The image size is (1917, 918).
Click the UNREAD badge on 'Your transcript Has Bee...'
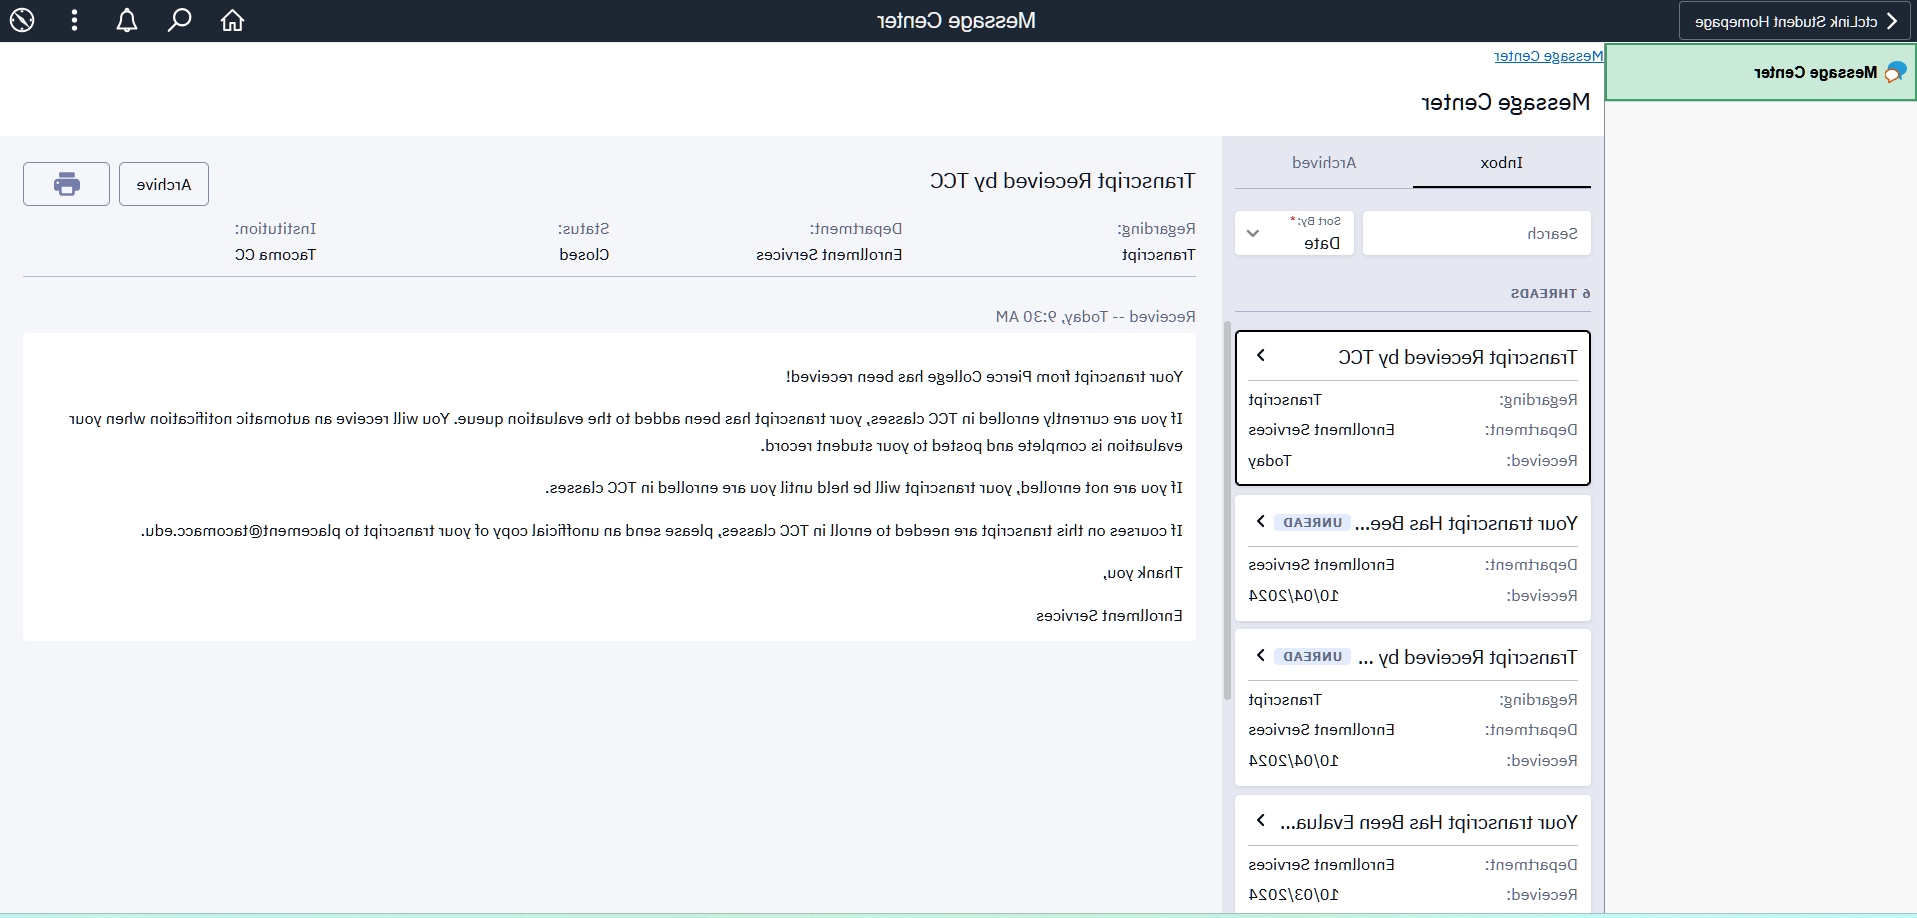[x=1313, y=523]
